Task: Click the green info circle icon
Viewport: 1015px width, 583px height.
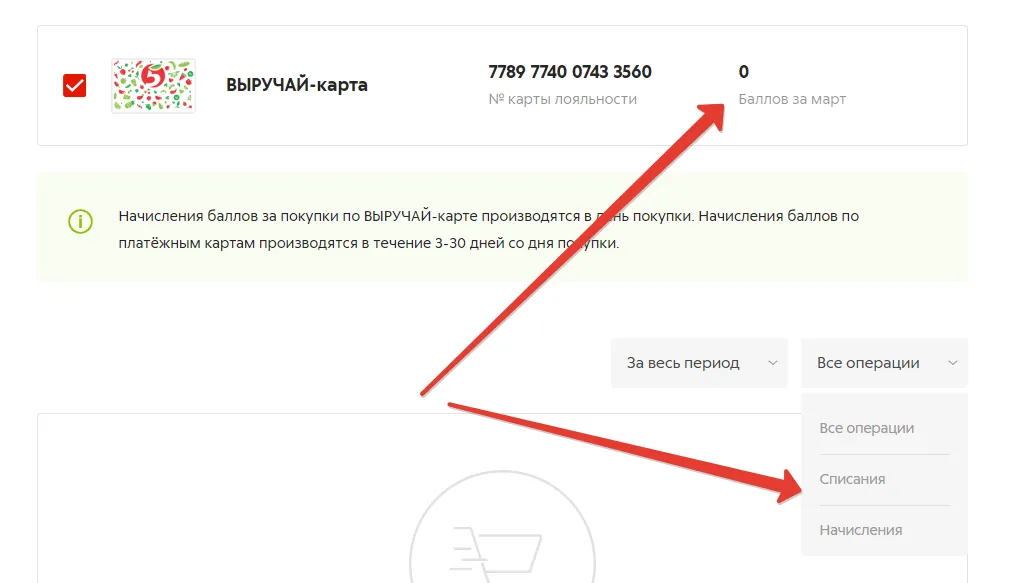Action: tap(80, 221)
